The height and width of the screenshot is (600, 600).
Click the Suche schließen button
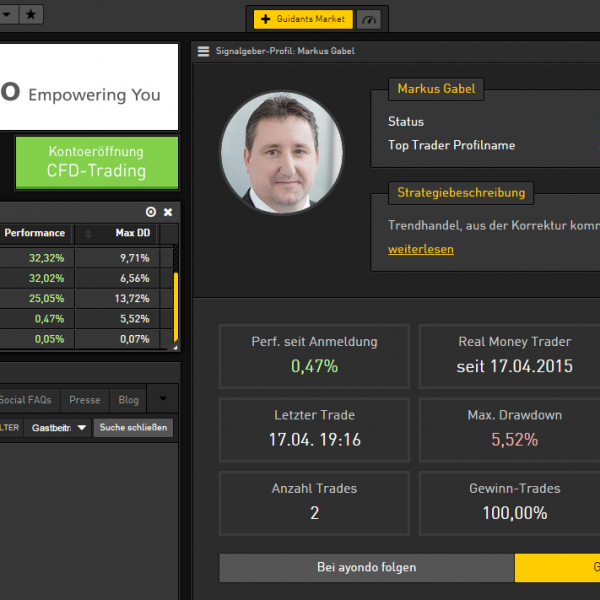pyautogui.click(x=133, y=428)
